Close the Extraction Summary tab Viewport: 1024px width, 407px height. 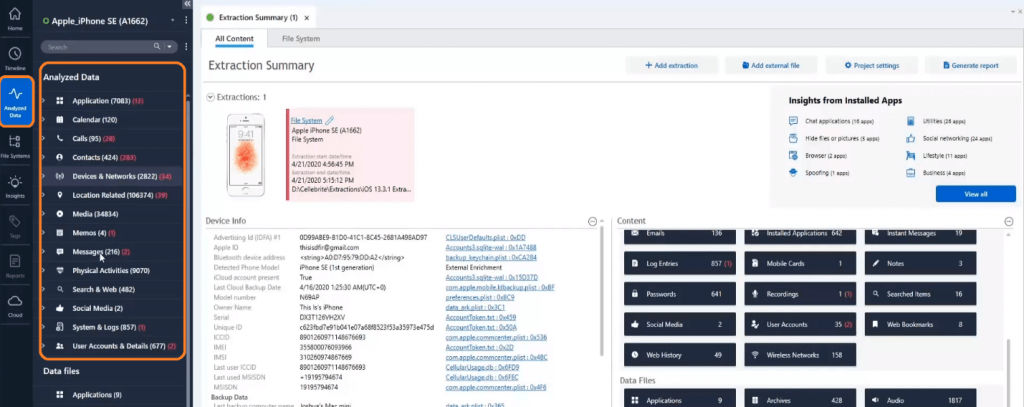click(307, 18)
